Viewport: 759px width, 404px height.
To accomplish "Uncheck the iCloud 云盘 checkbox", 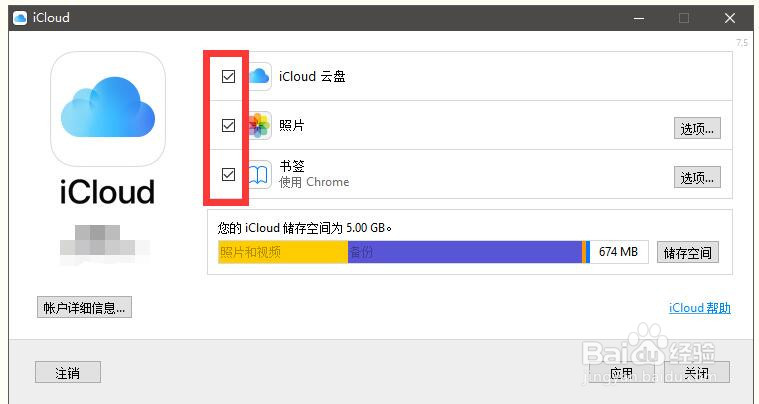I will tap(229, 76).
